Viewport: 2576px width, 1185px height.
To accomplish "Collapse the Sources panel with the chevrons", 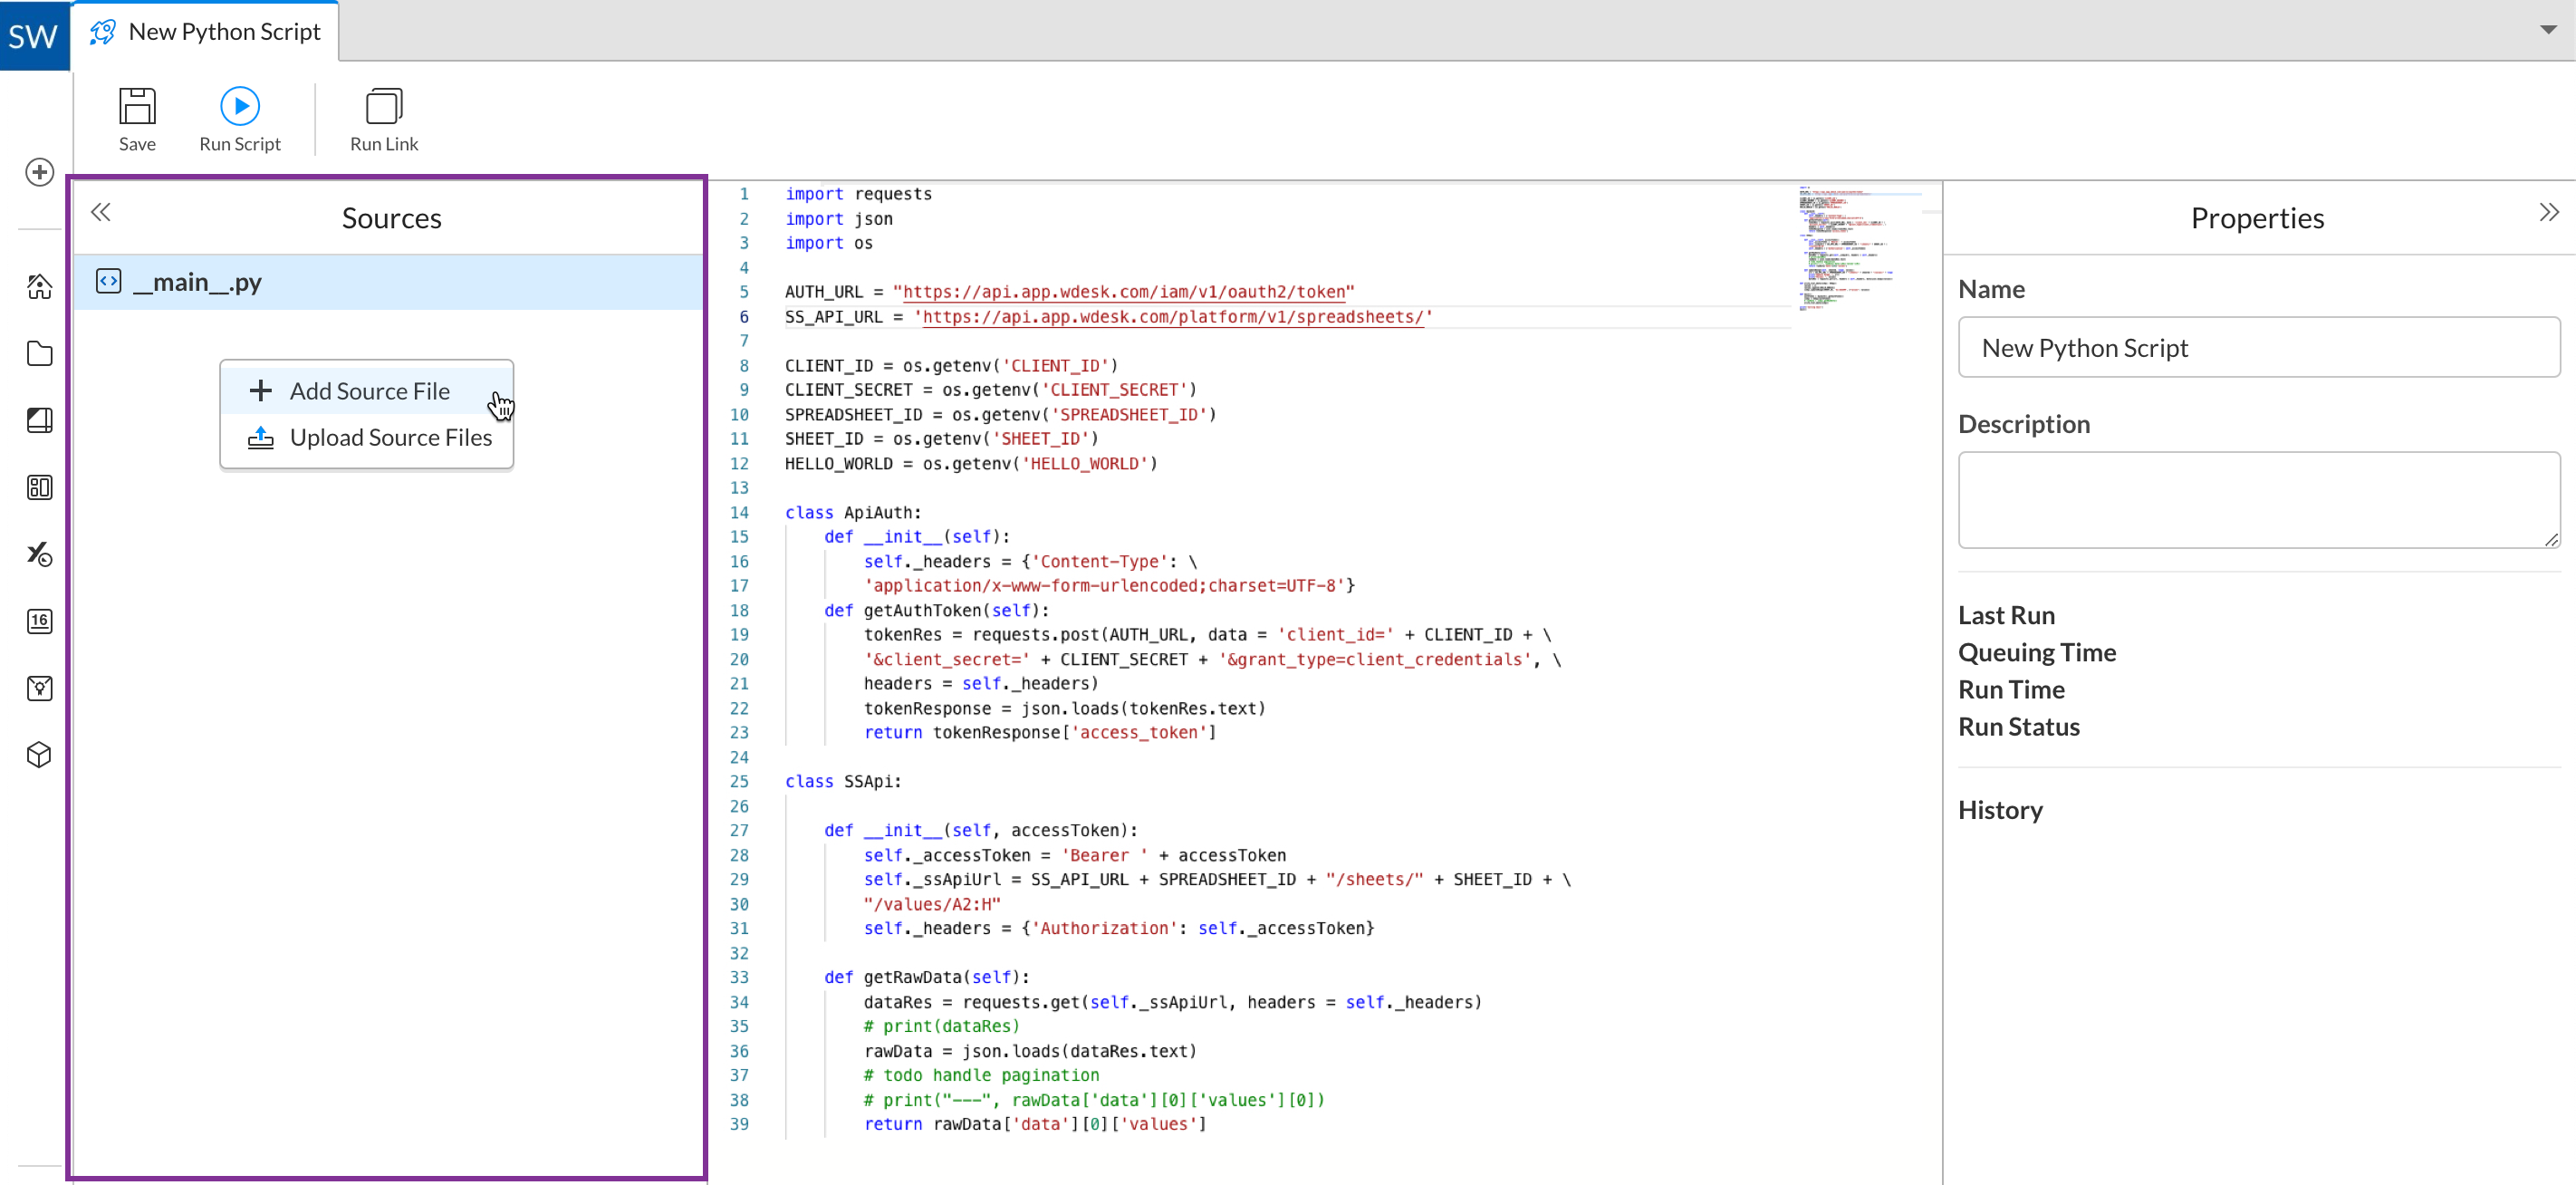I will click(x=100, y=211).
